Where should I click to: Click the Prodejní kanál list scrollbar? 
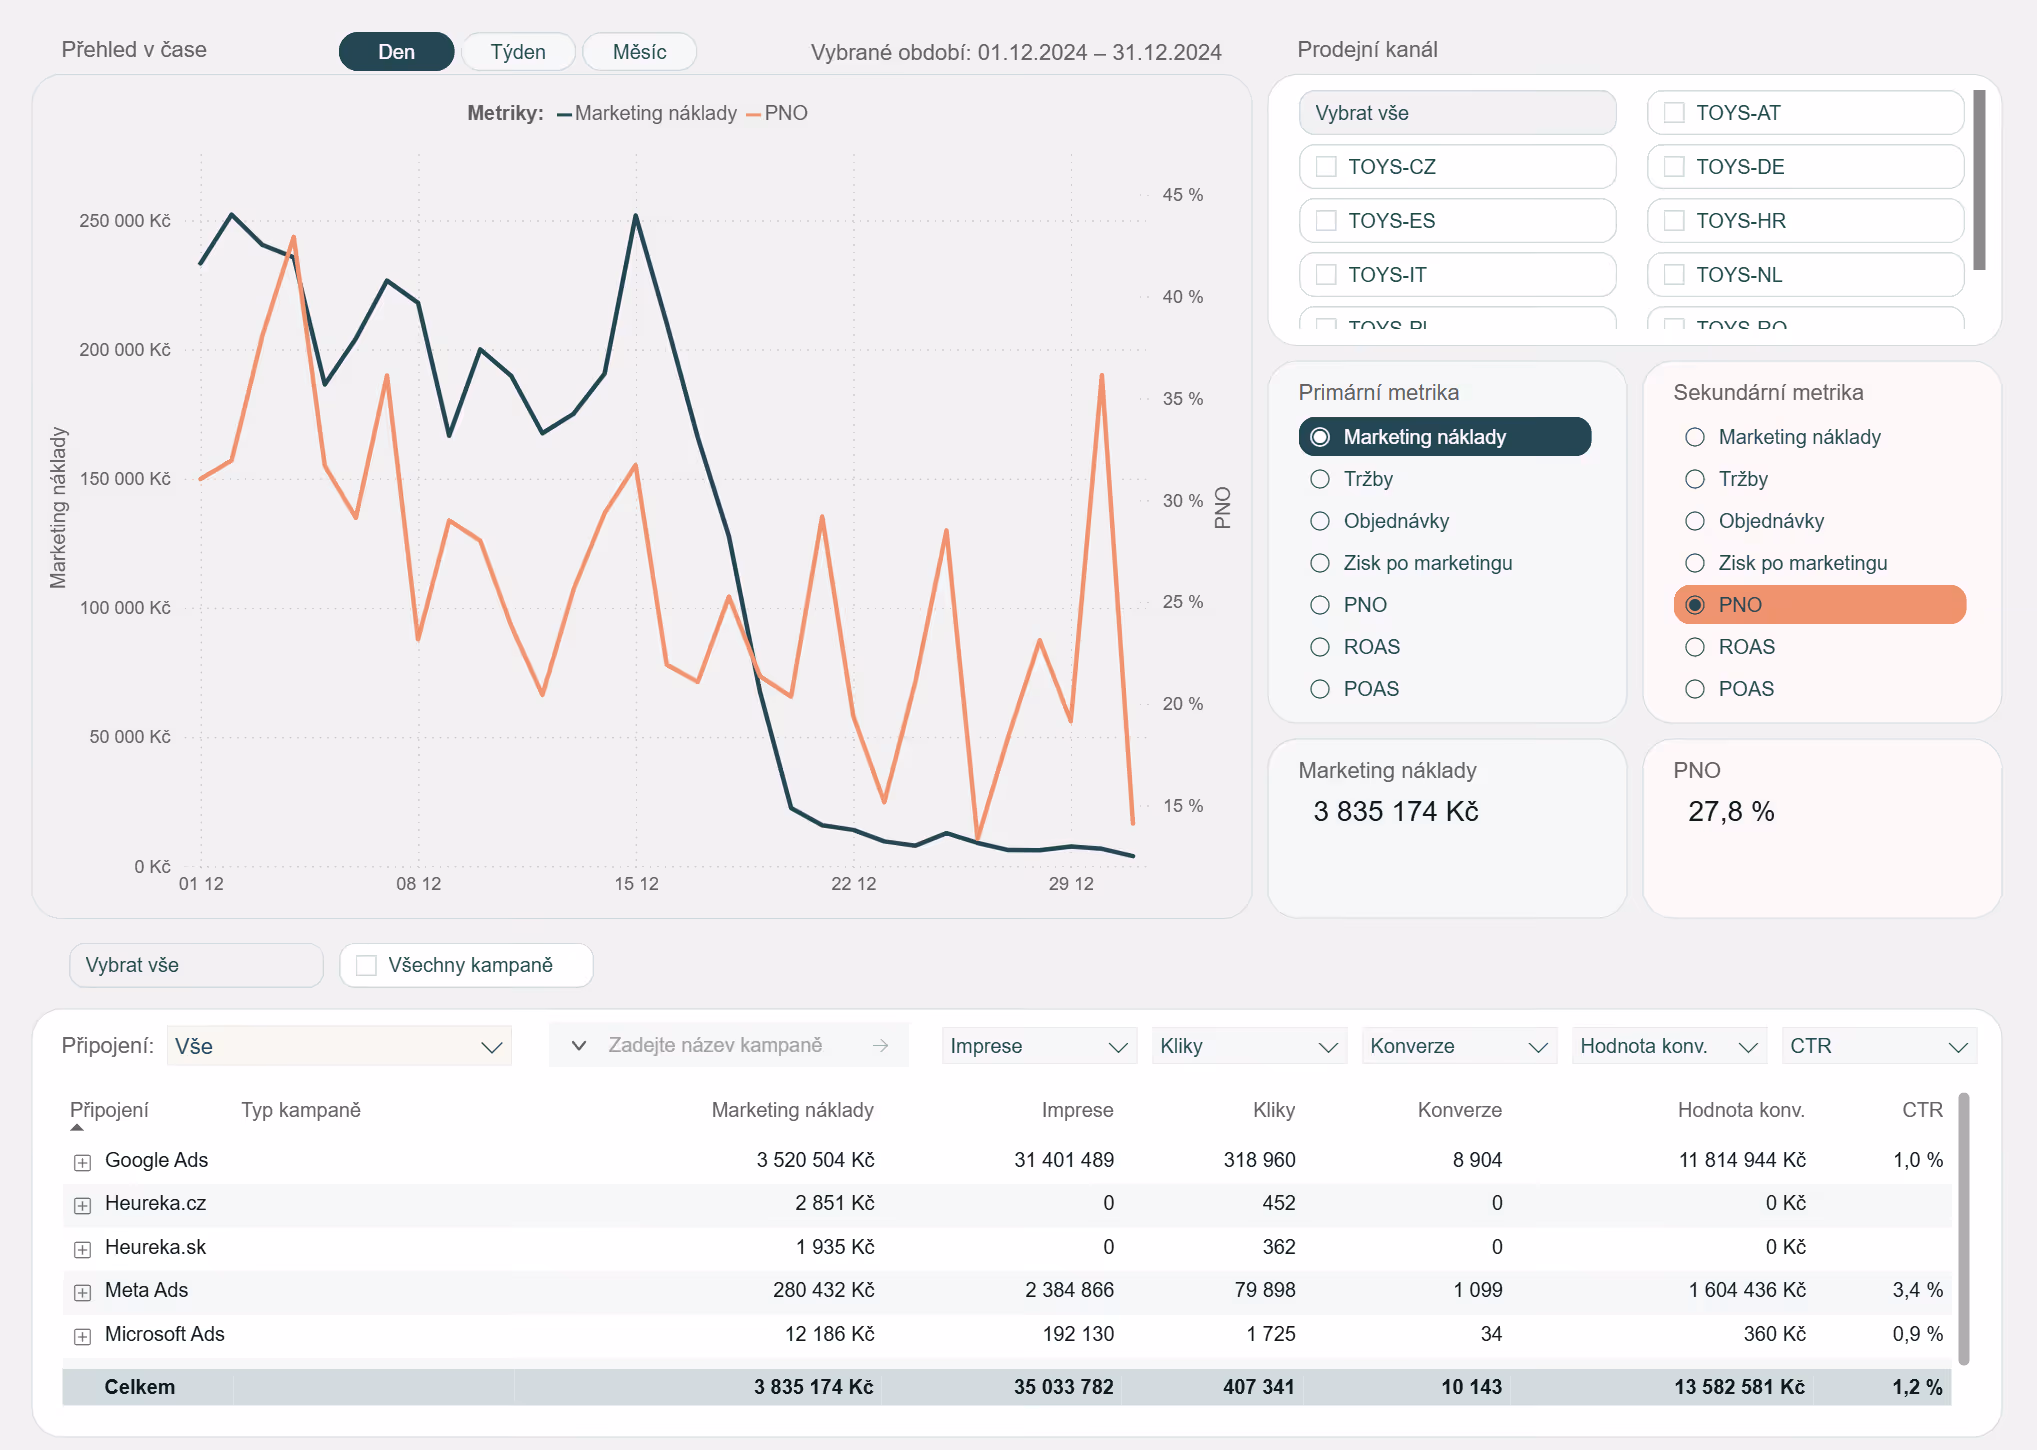click(1979, 180)
